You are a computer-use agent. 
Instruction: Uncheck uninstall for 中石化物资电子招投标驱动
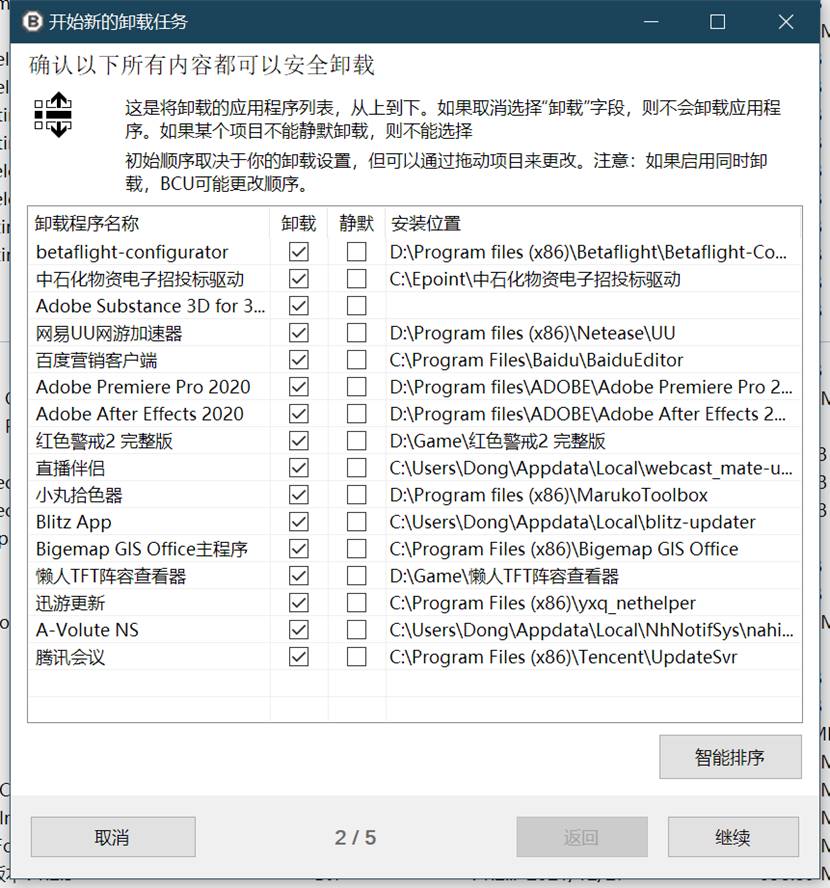[299, 279]
